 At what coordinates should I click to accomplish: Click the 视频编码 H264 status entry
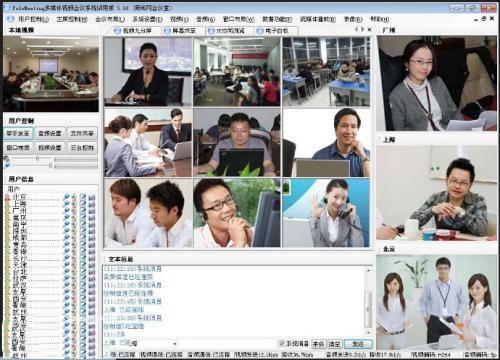tap(431, 354)
